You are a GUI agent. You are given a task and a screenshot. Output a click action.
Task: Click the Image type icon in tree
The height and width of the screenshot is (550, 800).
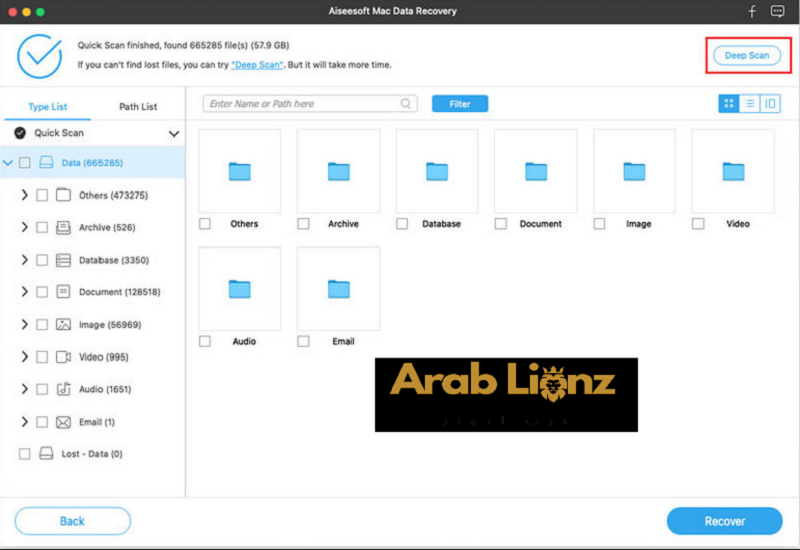click(63, 324)
